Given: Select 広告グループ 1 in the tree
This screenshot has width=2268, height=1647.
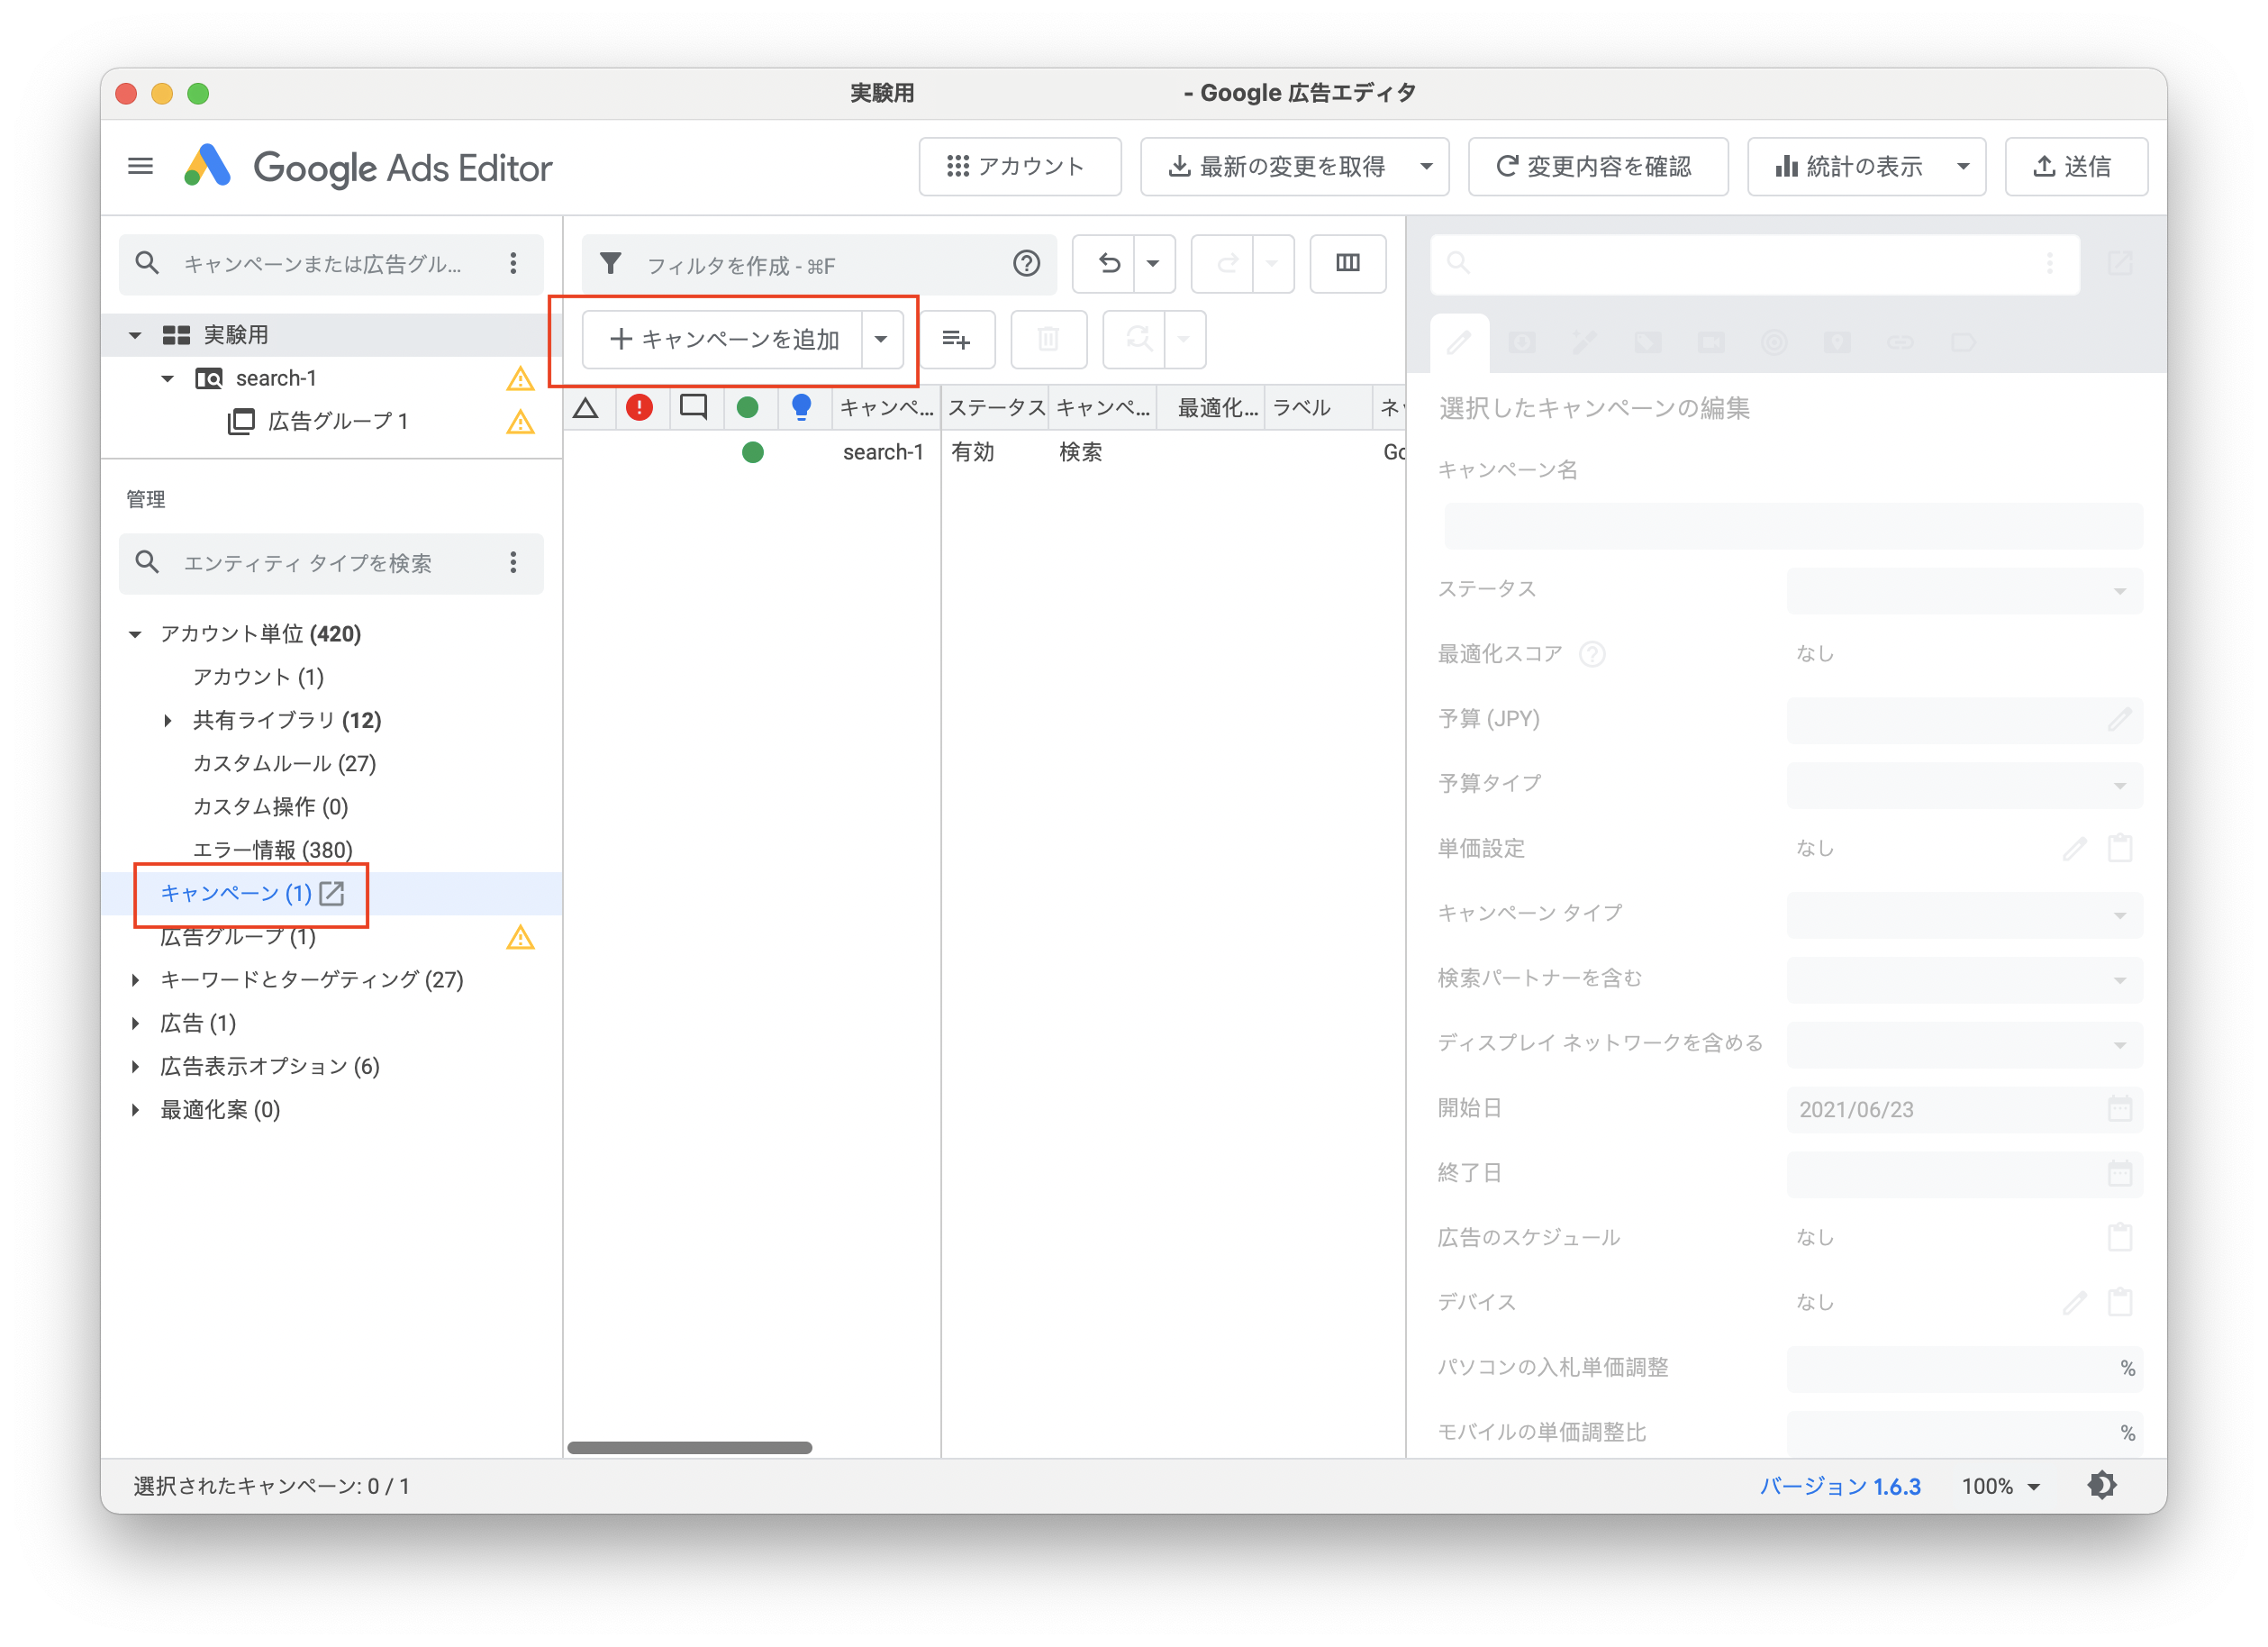Looking at the screenshot, I should pyautogui.click(x=337, y=421).
